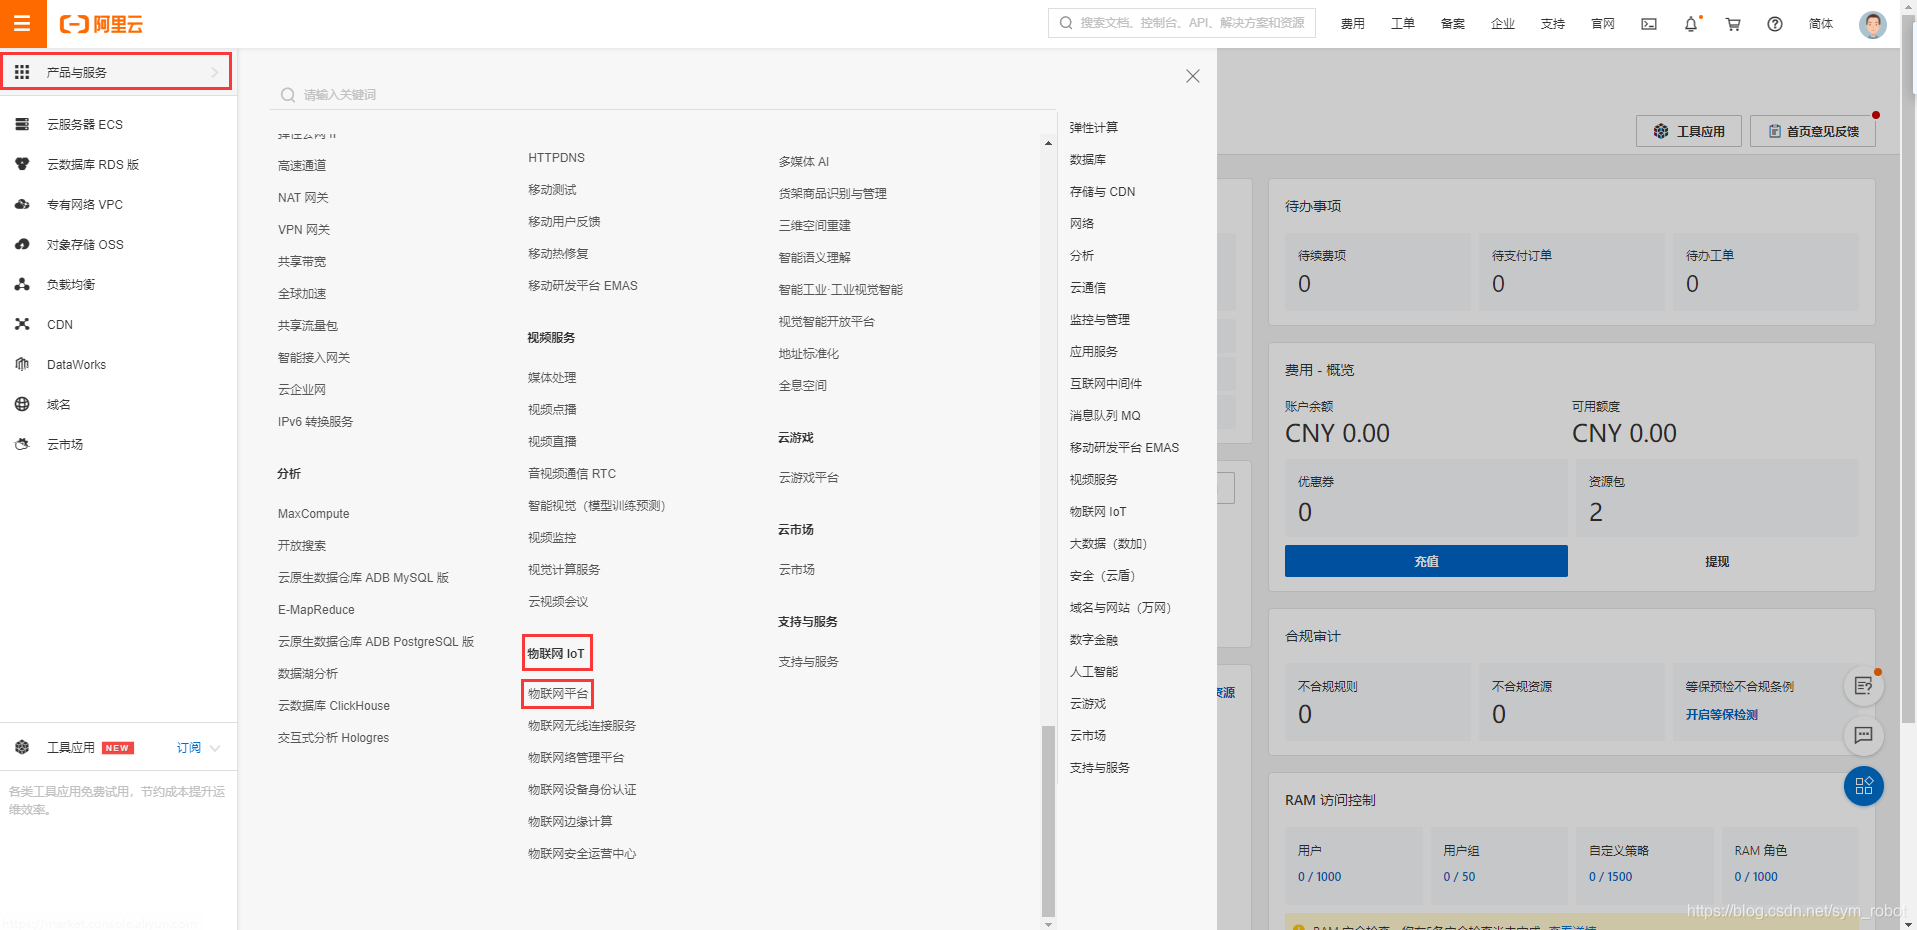Click the CDN sidebar icon

coord(22,324)
